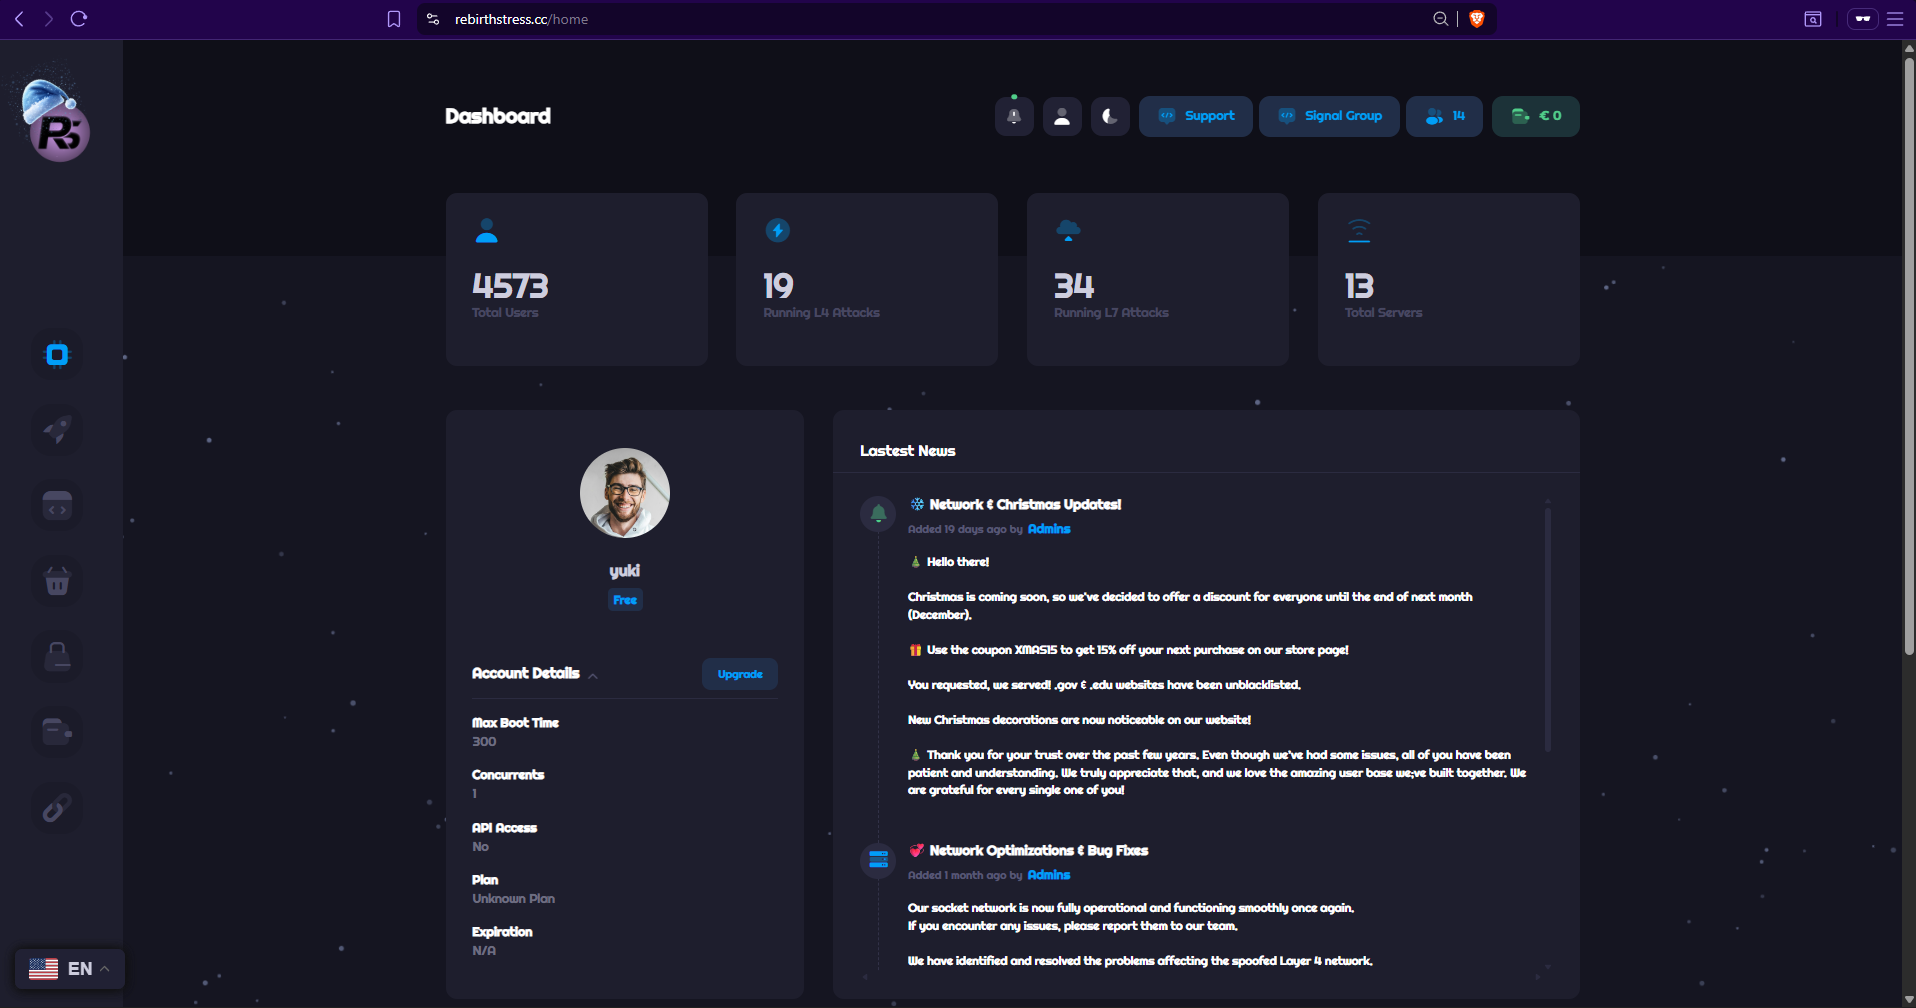The height and width of the screenshot is (1008, 1916).
Task: Click the padlock icon in sidebar
Action: [57, 656]
